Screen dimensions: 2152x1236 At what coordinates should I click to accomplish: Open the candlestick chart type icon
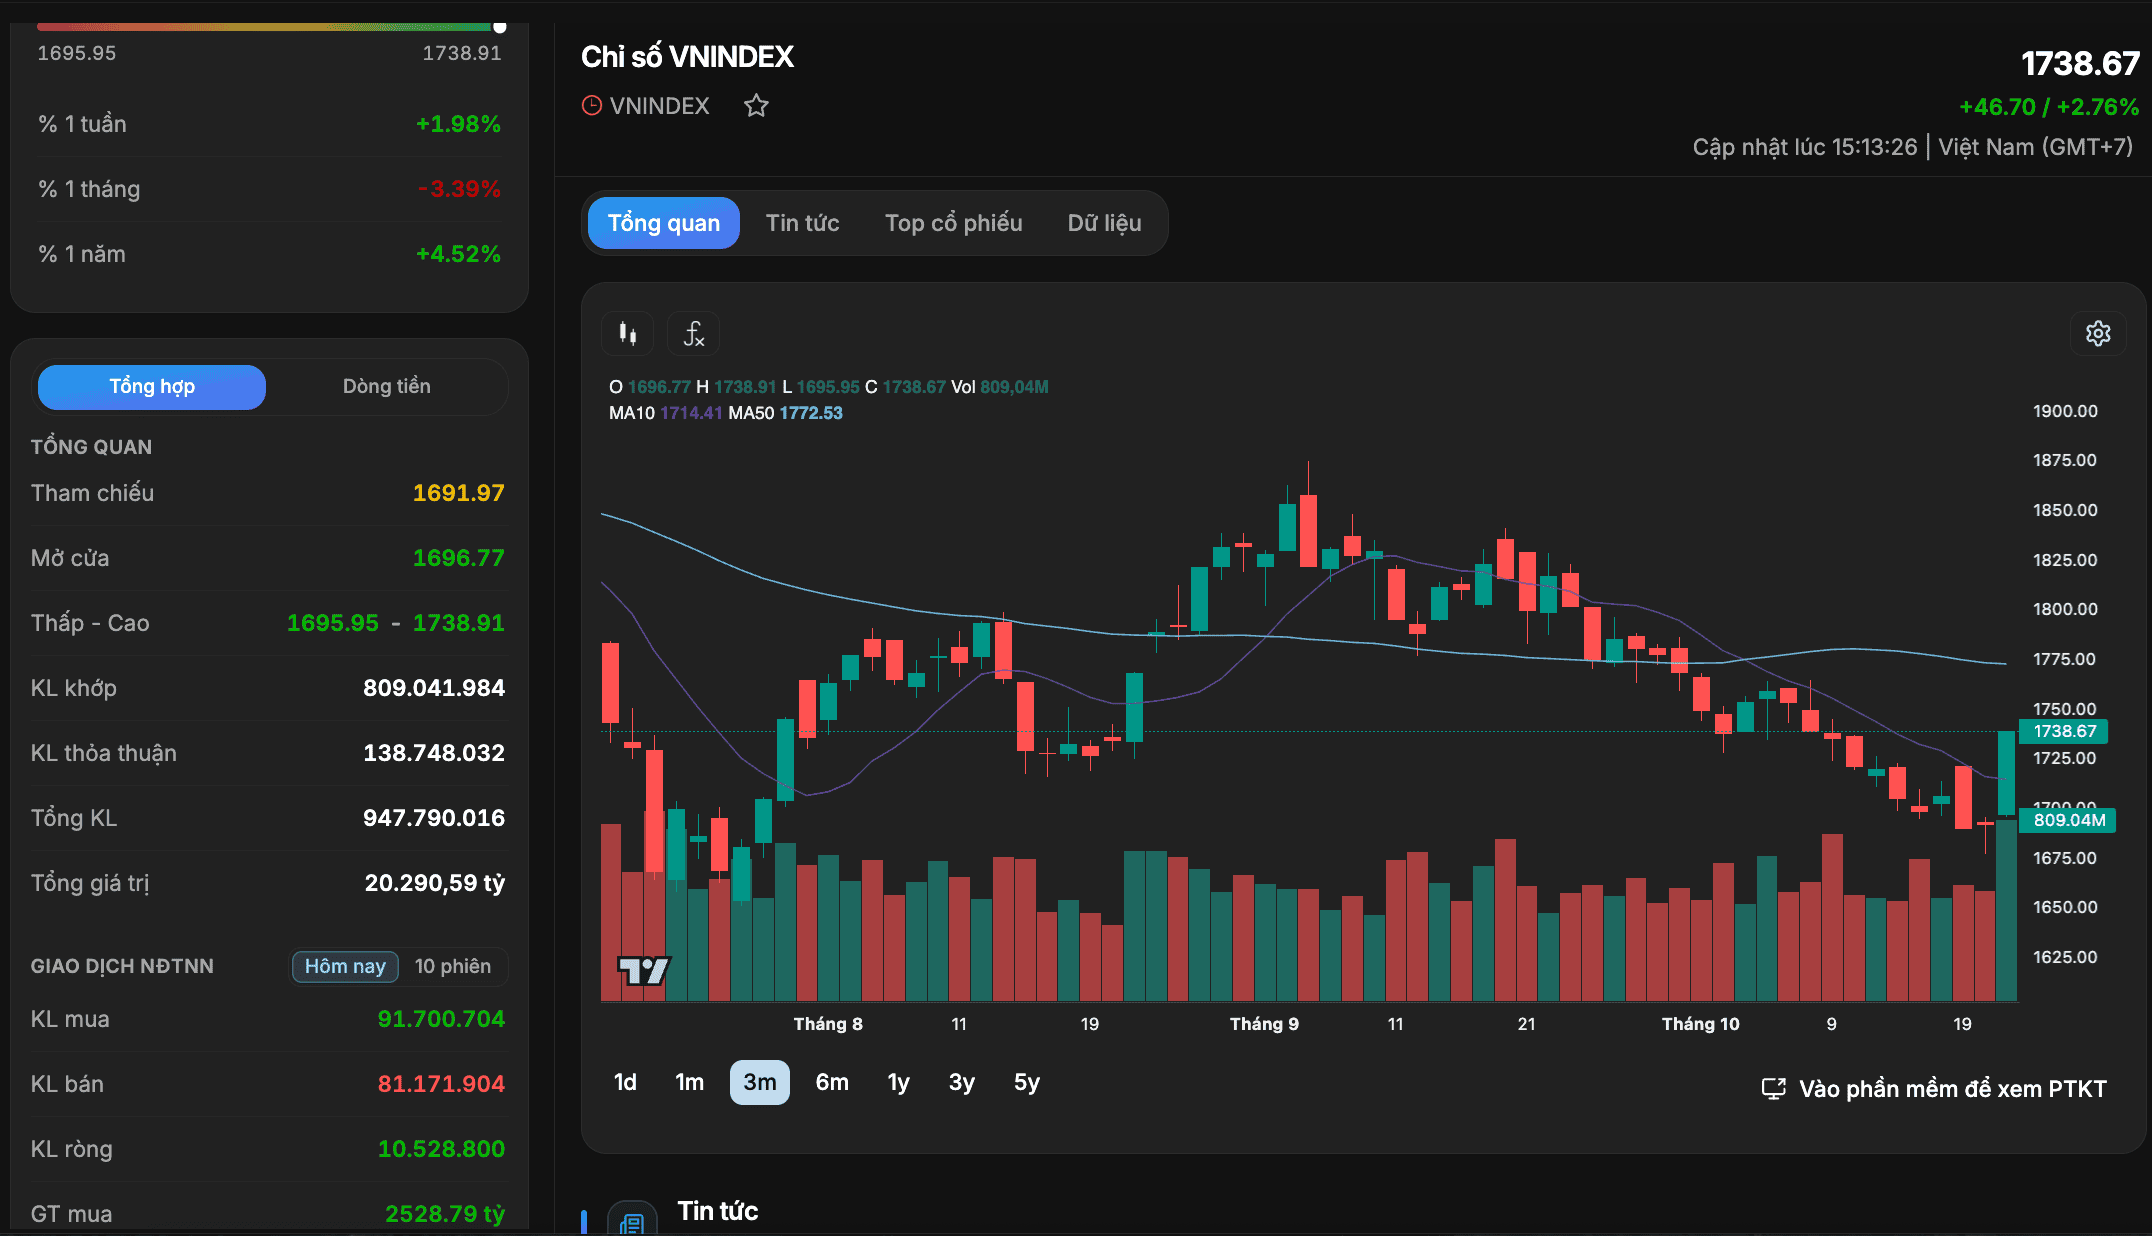tap(628, 333)
